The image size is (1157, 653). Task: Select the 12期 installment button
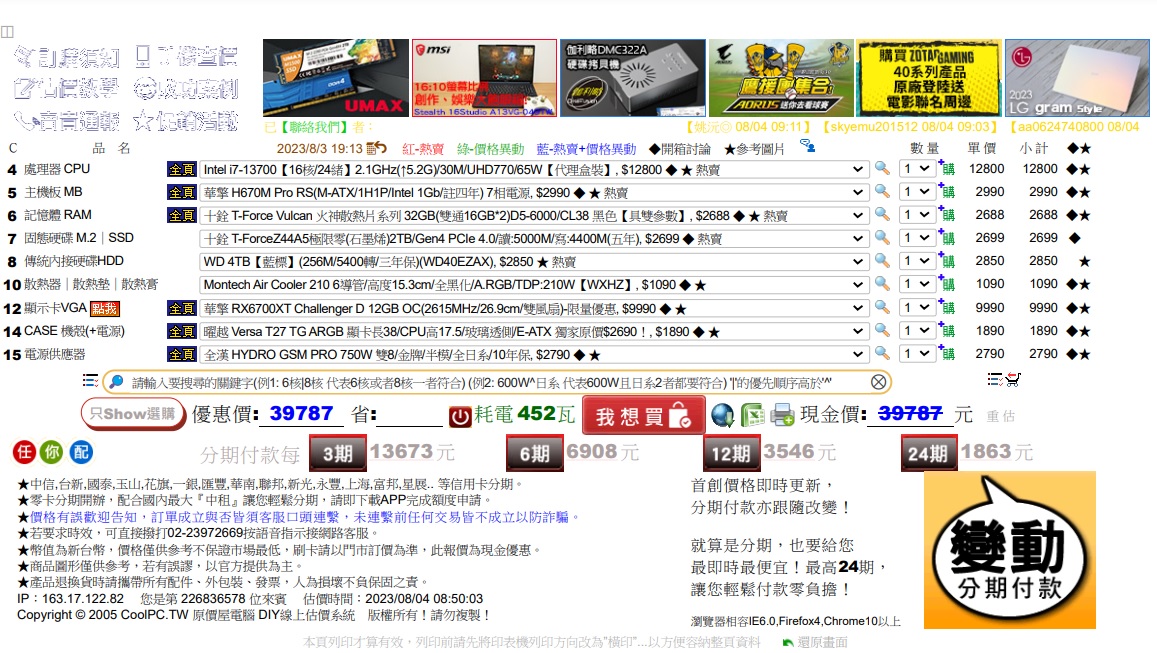pyautogui.click(x=731, y=453)
